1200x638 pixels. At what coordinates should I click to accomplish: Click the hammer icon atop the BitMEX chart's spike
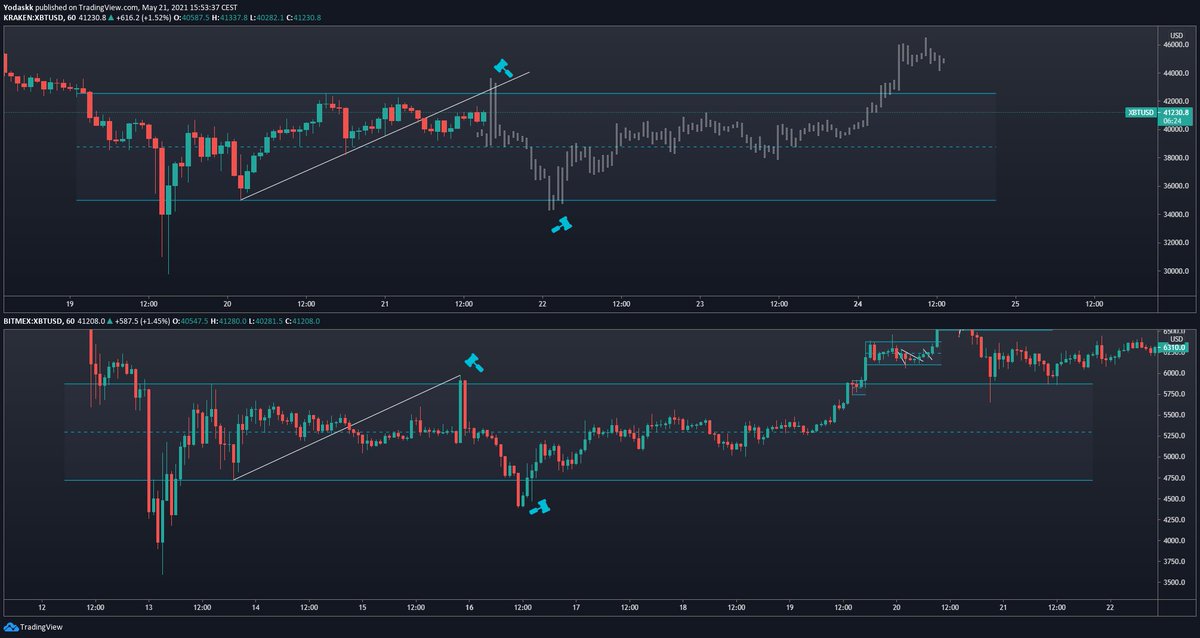coord(474,362)
